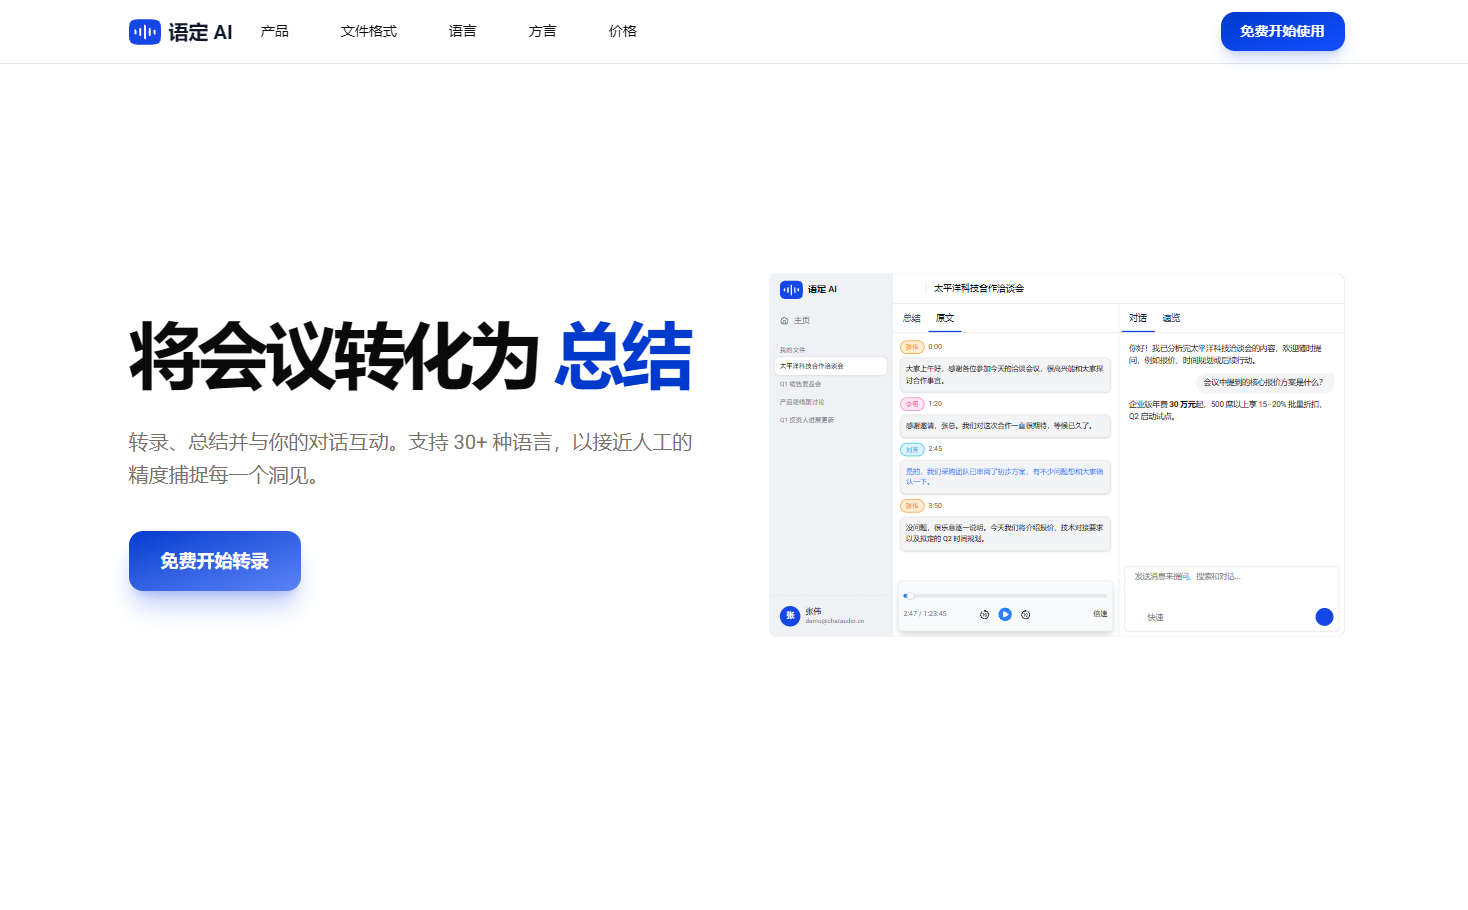Screen dimensions: 1468x910
Task: Go to the 语言 navigation item
Action: point(463,31)
